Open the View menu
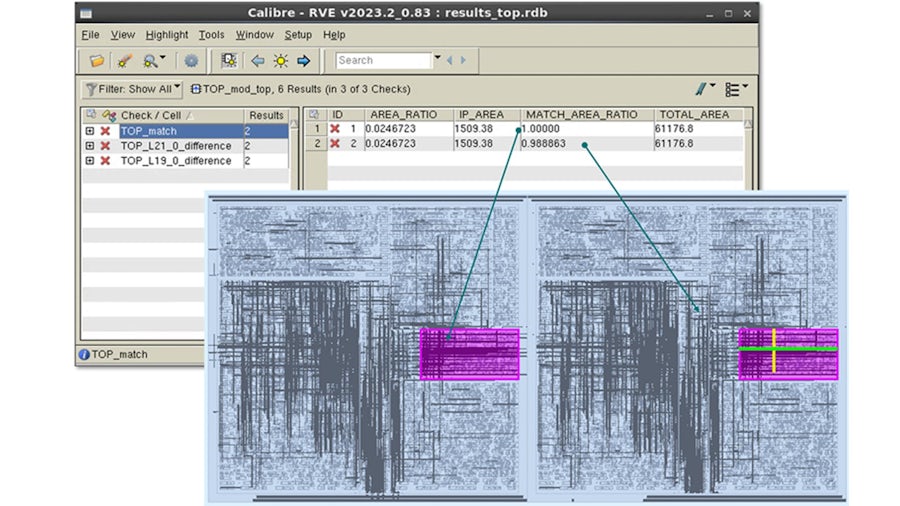 pyautogui.click(x=123, y=35)
